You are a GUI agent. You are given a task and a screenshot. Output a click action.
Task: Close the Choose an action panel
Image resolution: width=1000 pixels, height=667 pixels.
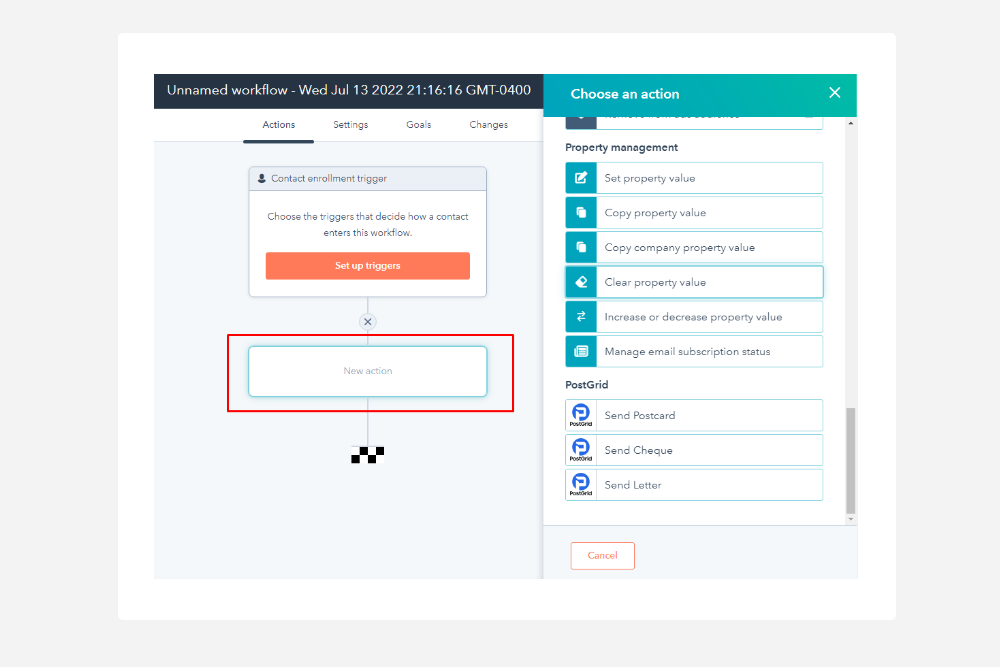point(835,93)
